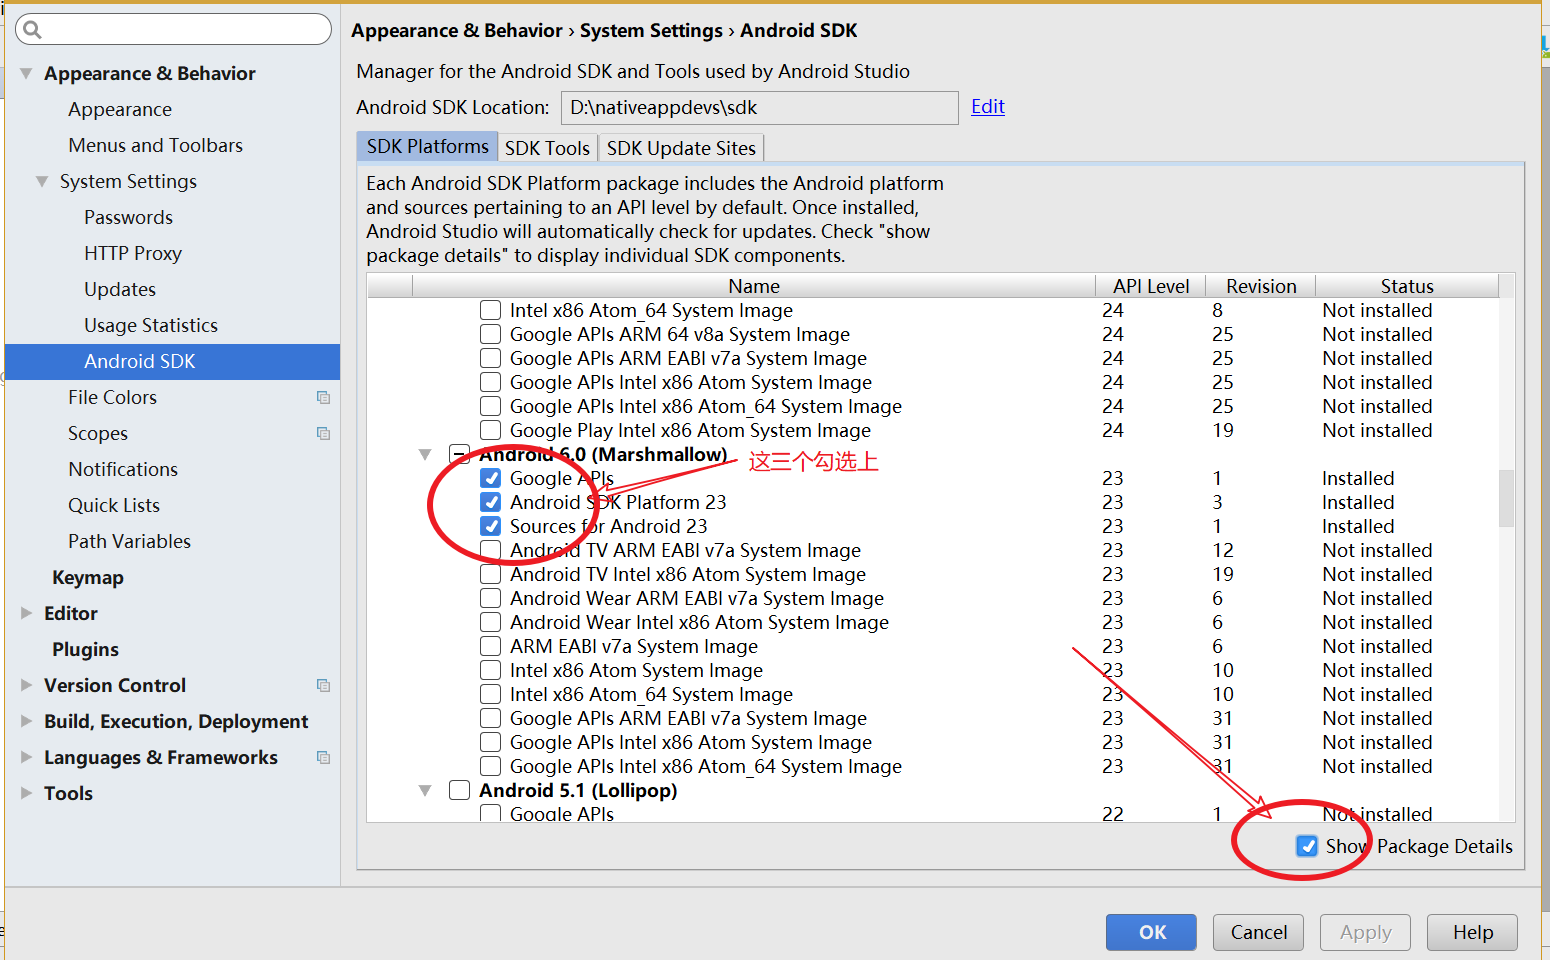Collapse System Settings subtree
Screen dimensions: 1550x960
tap(42, 181)
